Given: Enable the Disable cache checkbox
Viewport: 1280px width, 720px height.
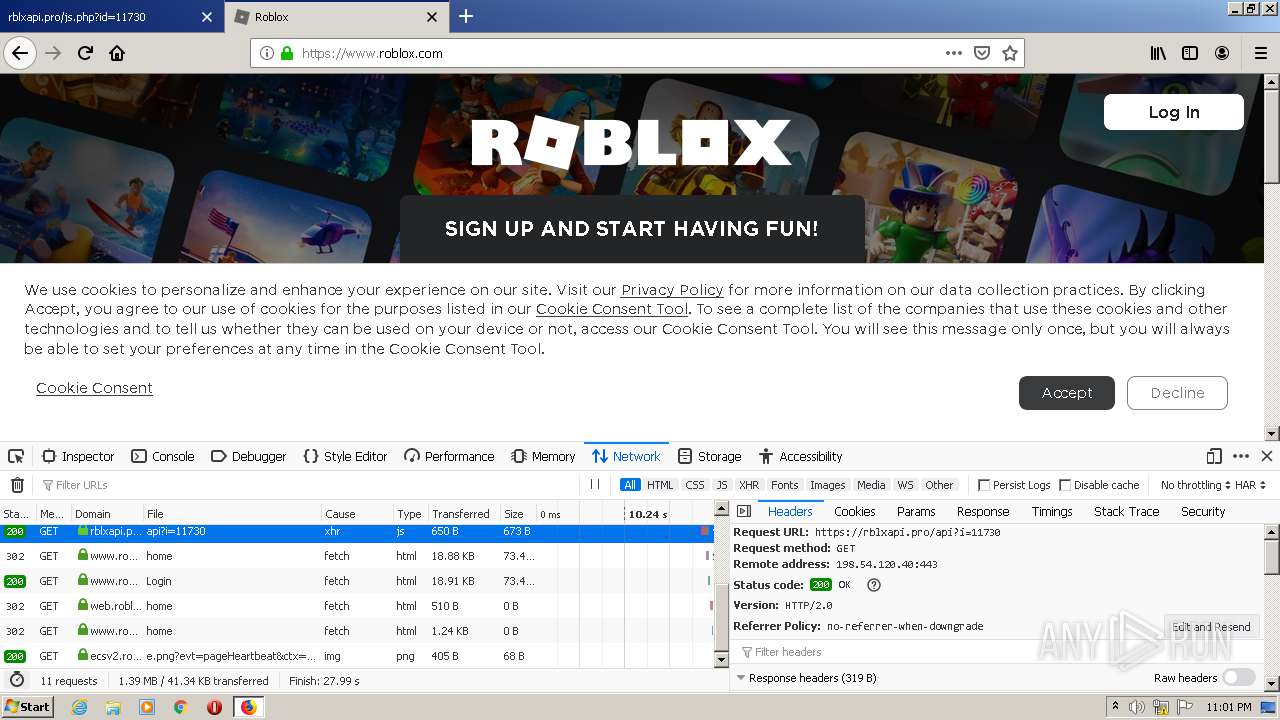Looking at the screenshot, I should 1065,485.
